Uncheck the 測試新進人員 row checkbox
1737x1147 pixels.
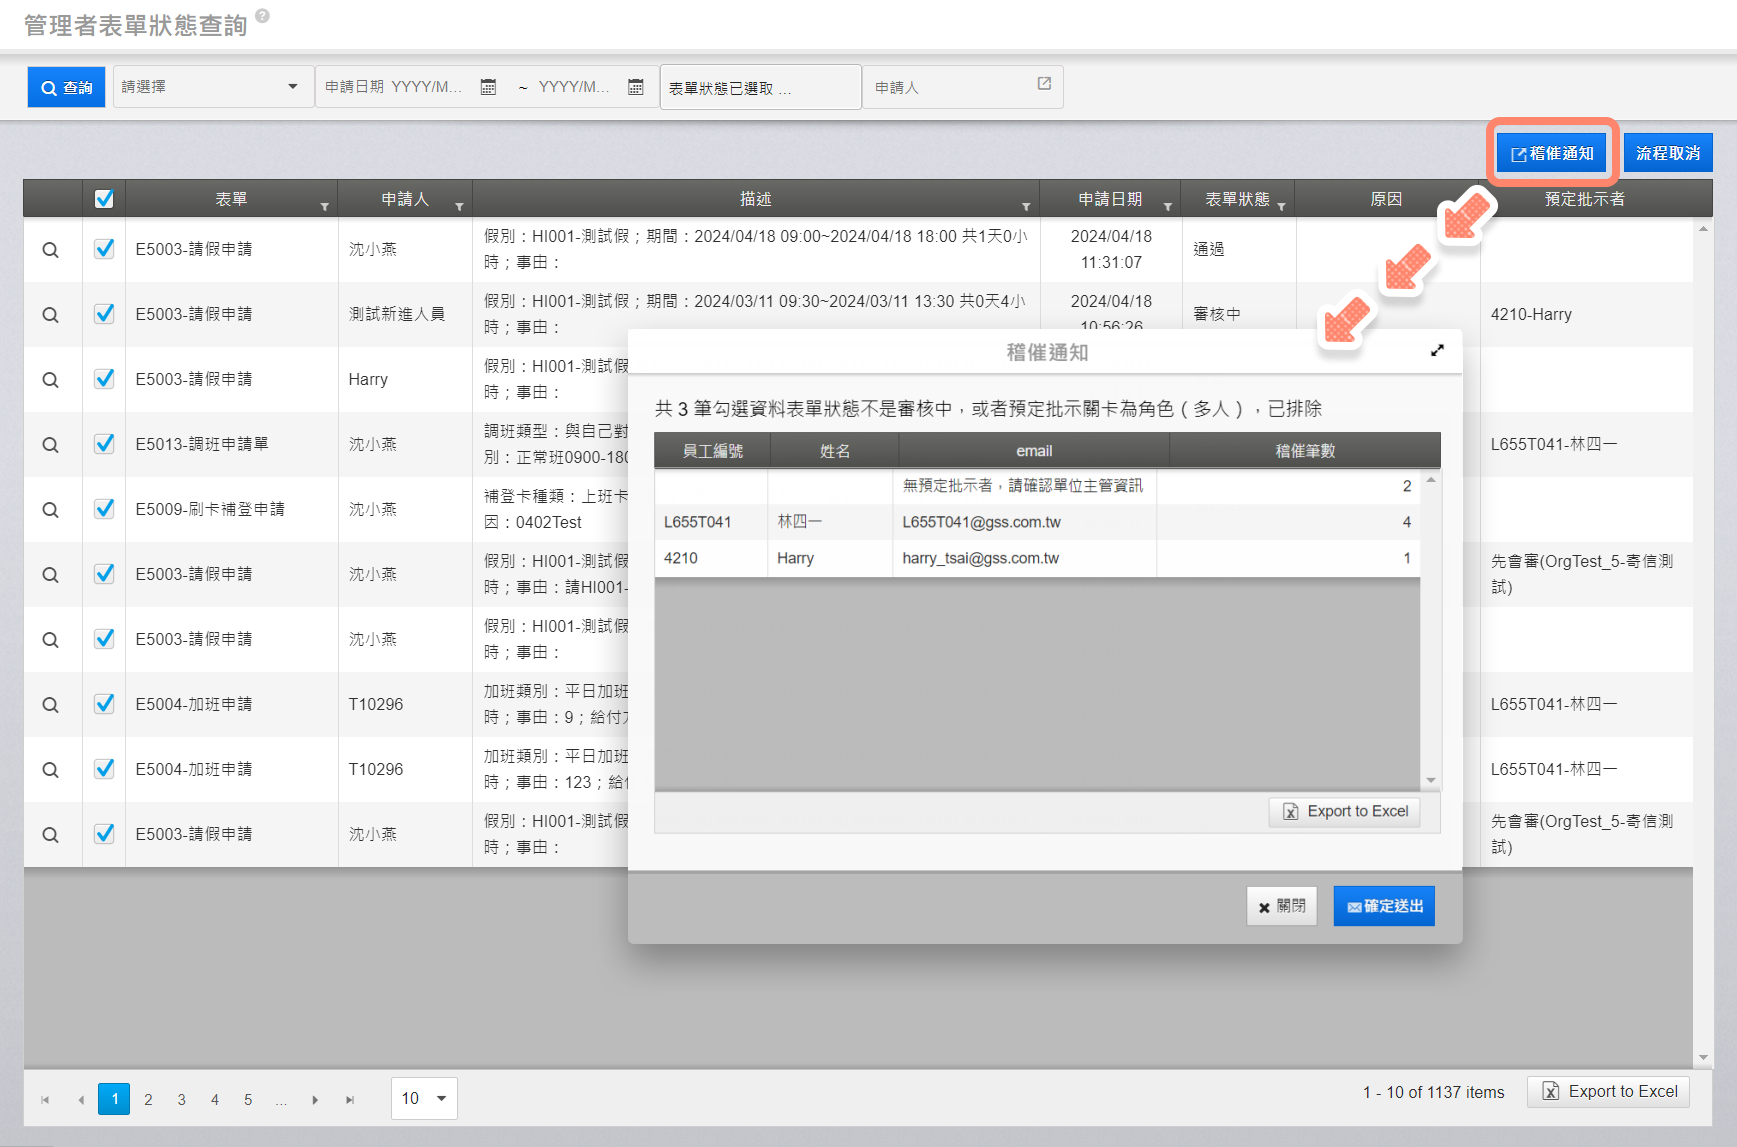(x=104, y=314)
